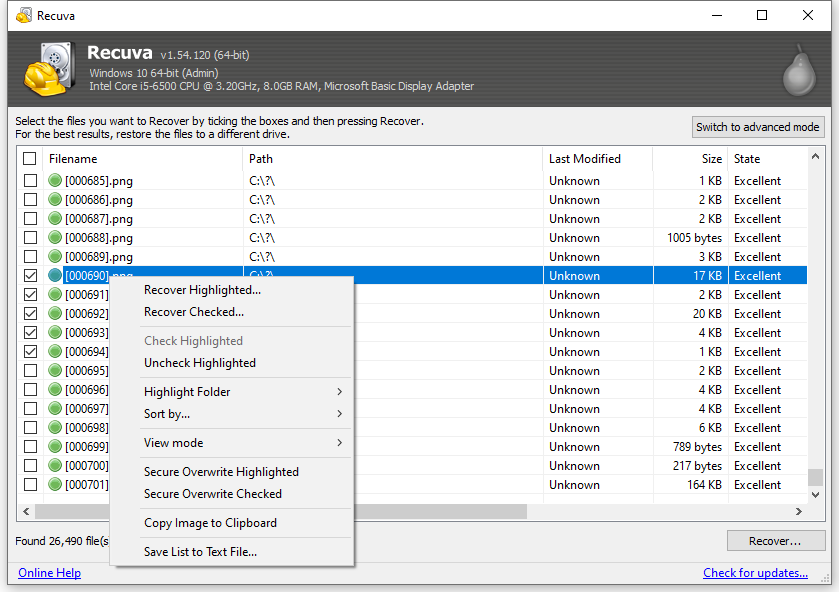Click the Switch to advanced mode button
Image resolution: width=839 pixels, height=592 pixels.
757,127
